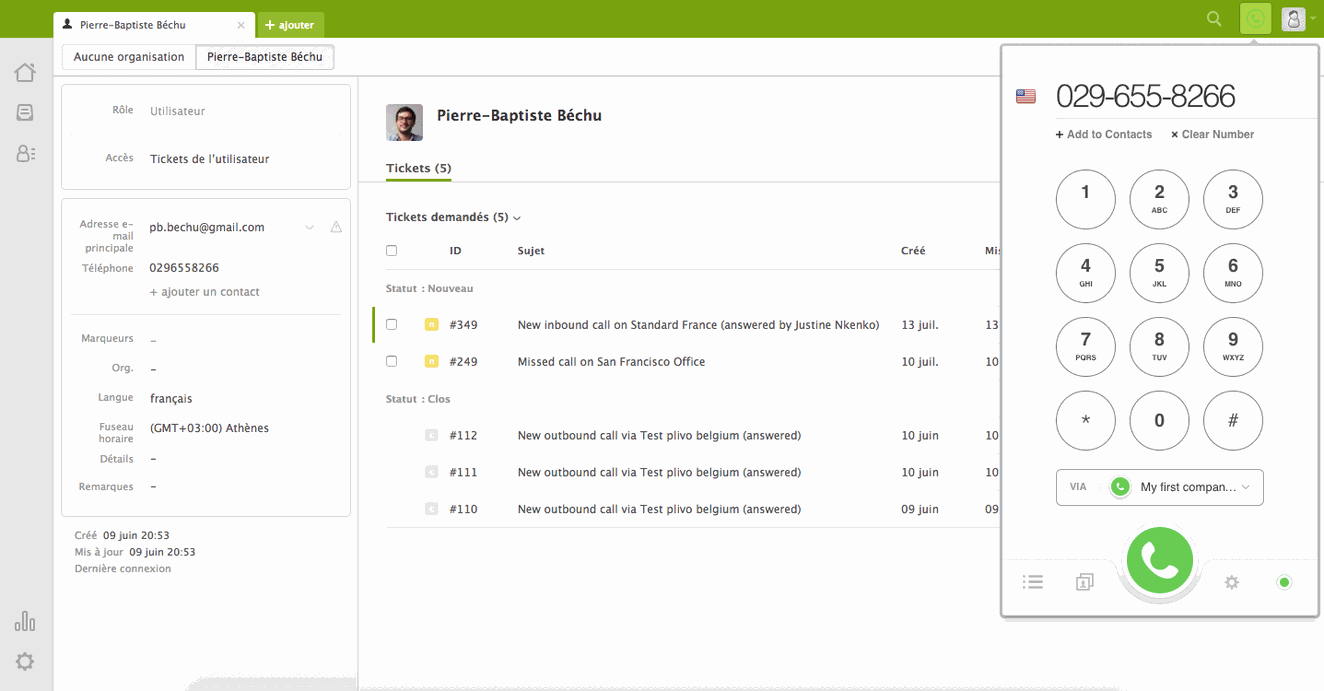Expand the email address dropdown chevron
The width and height of the screenshot is (1324, 691).
[309, 228]
